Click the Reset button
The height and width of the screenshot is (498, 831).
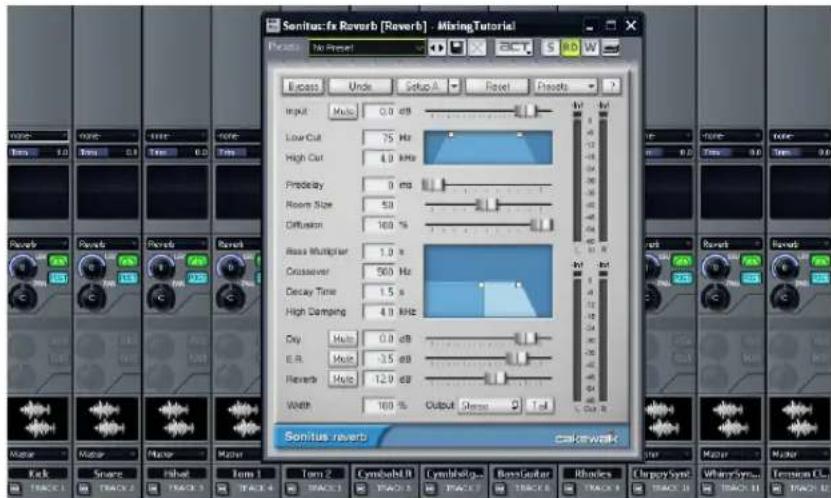(x=497, y=86)
